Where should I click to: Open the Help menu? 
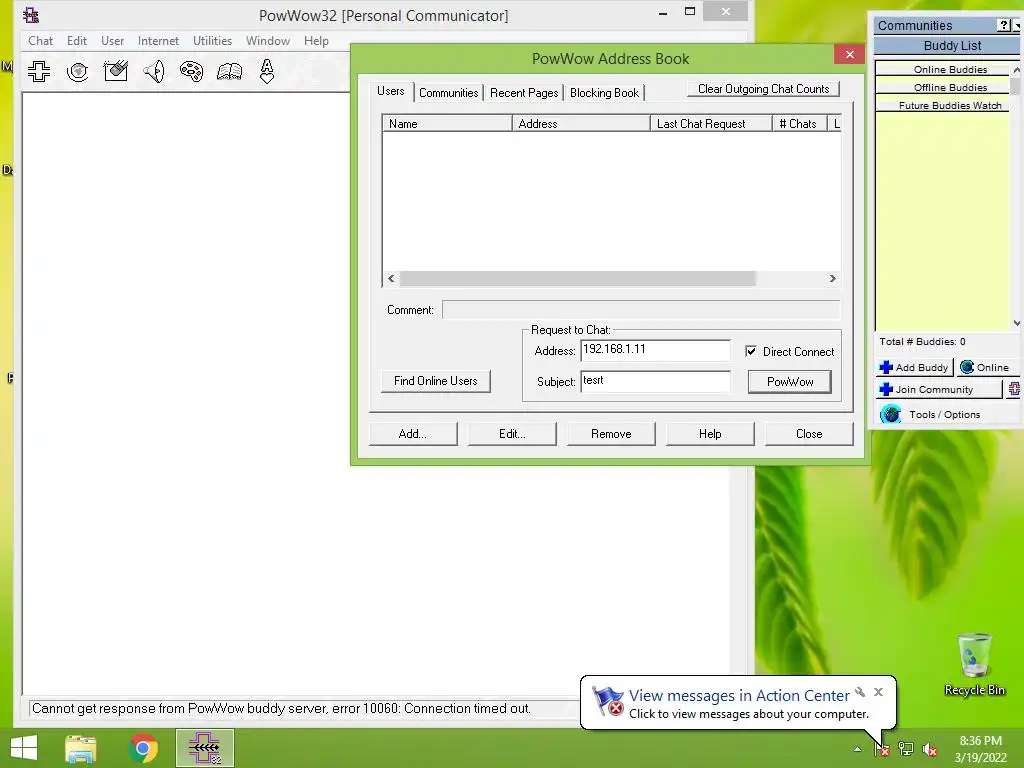316,40
